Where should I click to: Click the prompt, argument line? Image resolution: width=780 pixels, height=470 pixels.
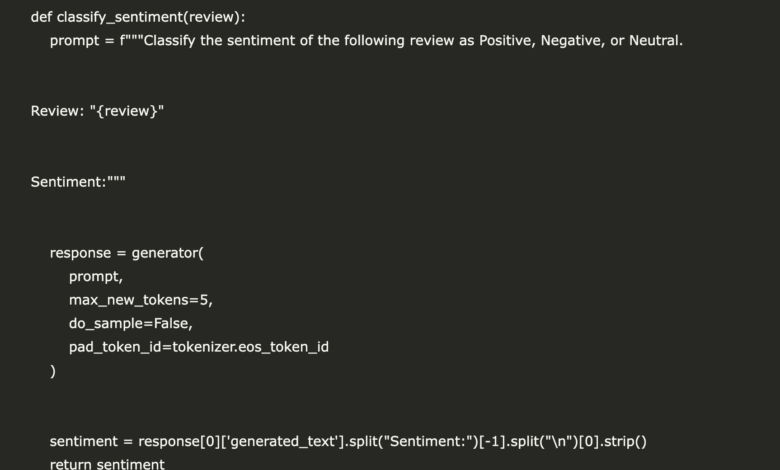coord(96,277)
